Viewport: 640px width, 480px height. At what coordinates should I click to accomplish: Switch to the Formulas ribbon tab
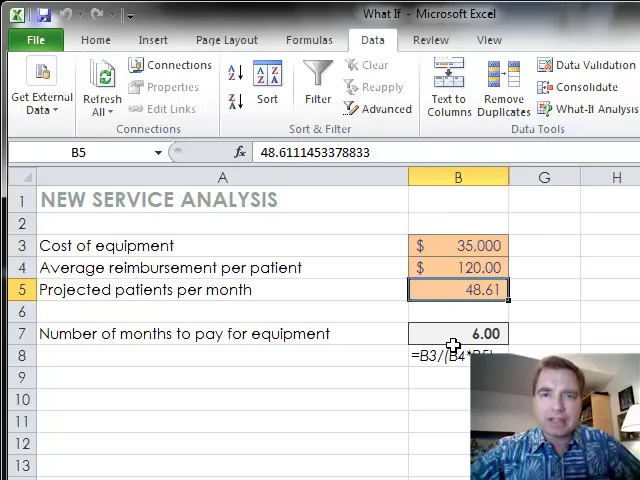pos(309,40)
